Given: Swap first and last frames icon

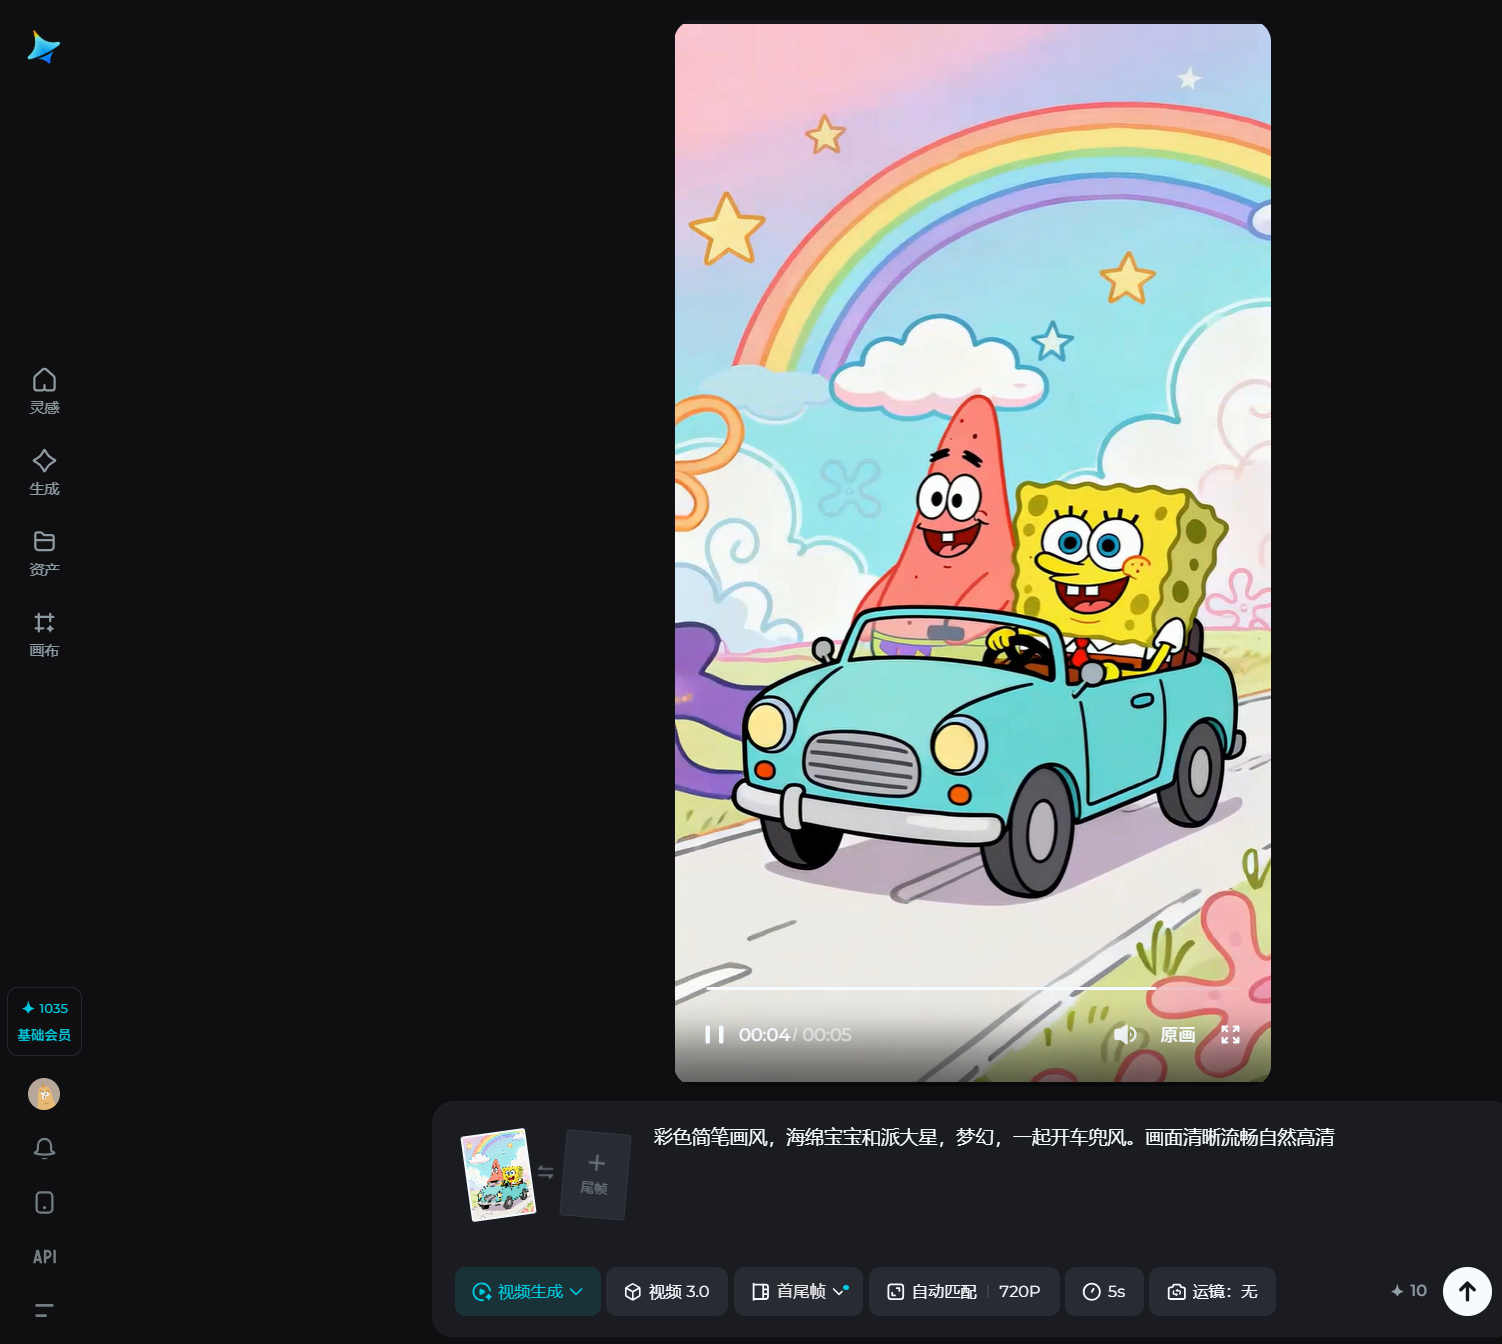Looking at the screenshot, I should (x=546, y=1172).
